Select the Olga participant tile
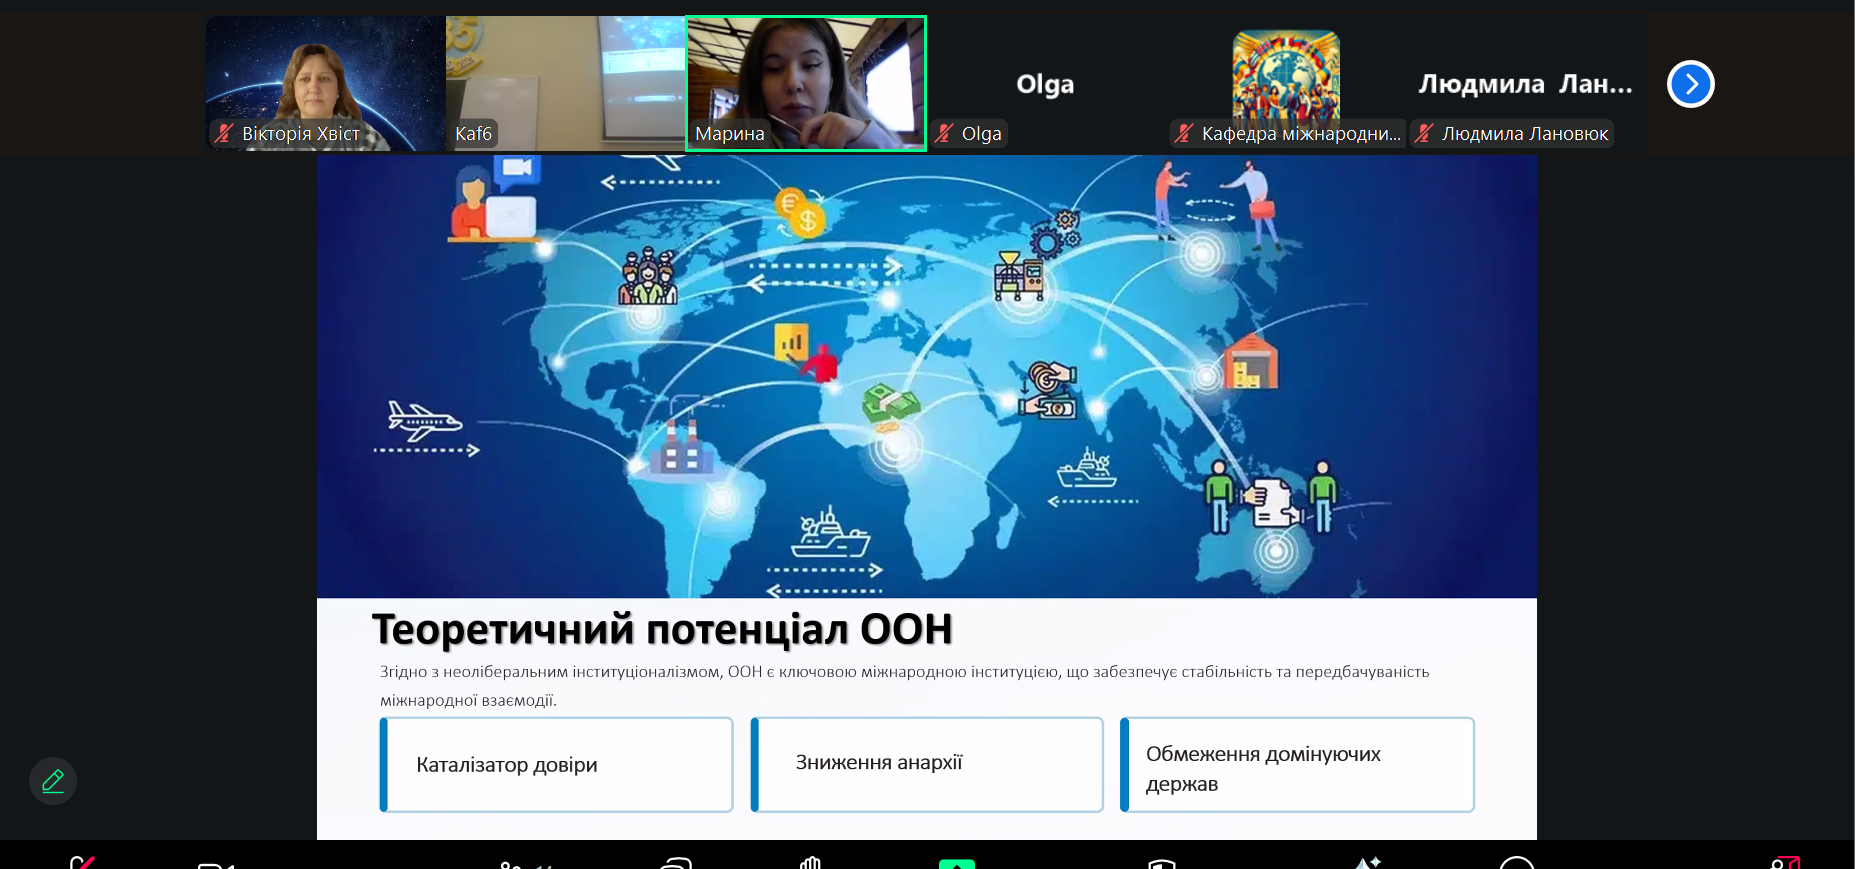This screenshot has width=1855, height=869. (1046, 83)
